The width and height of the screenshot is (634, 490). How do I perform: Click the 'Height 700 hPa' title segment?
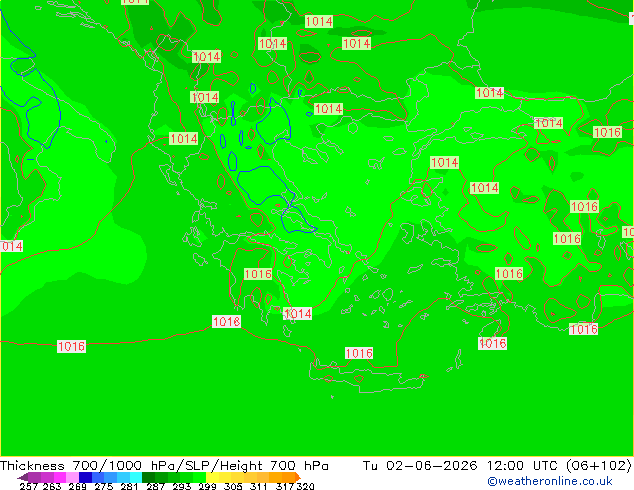pos(275,466)
